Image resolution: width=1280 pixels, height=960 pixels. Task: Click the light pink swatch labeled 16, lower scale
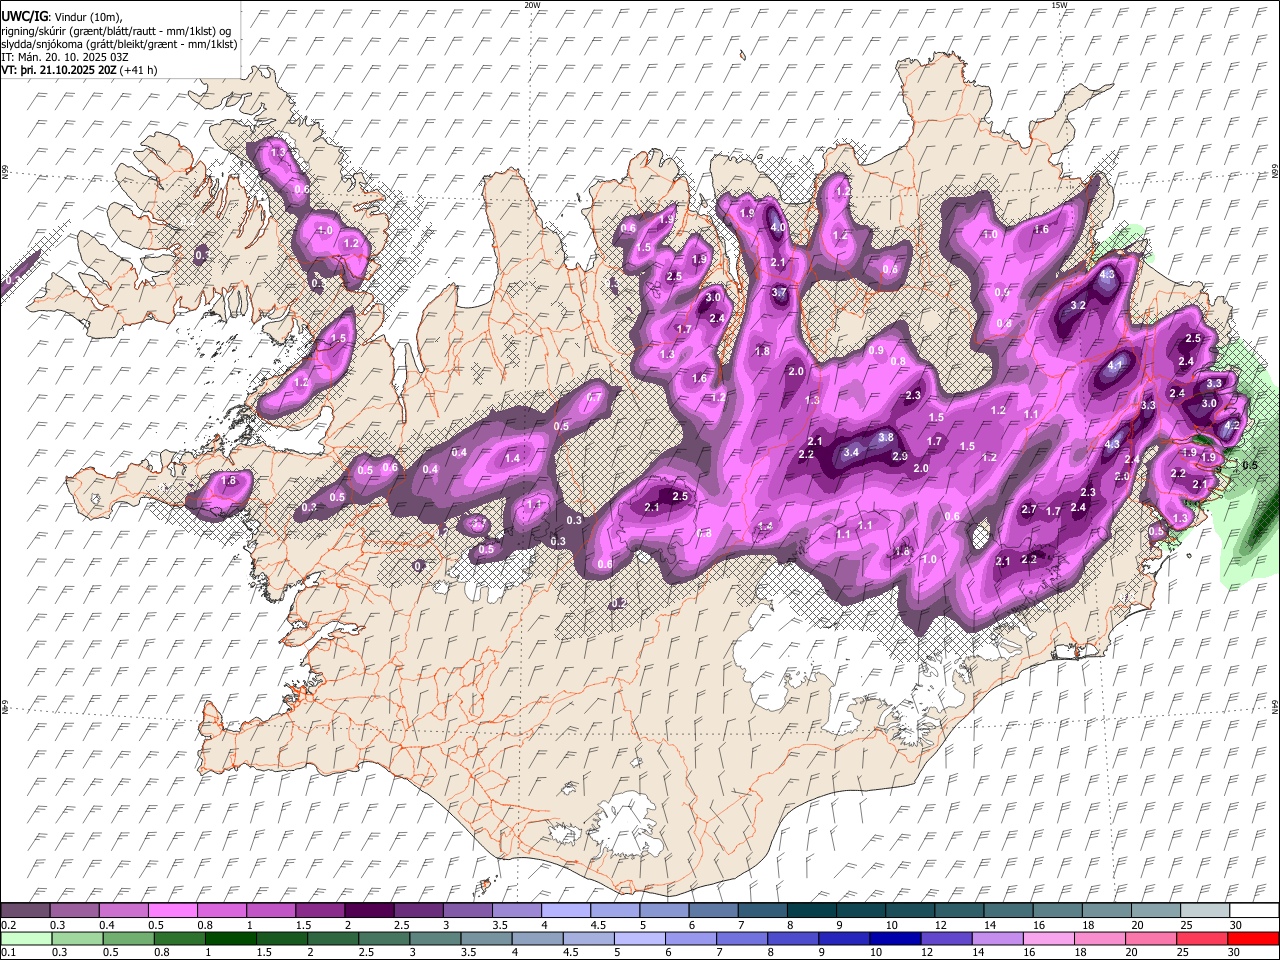point(1048,938)
